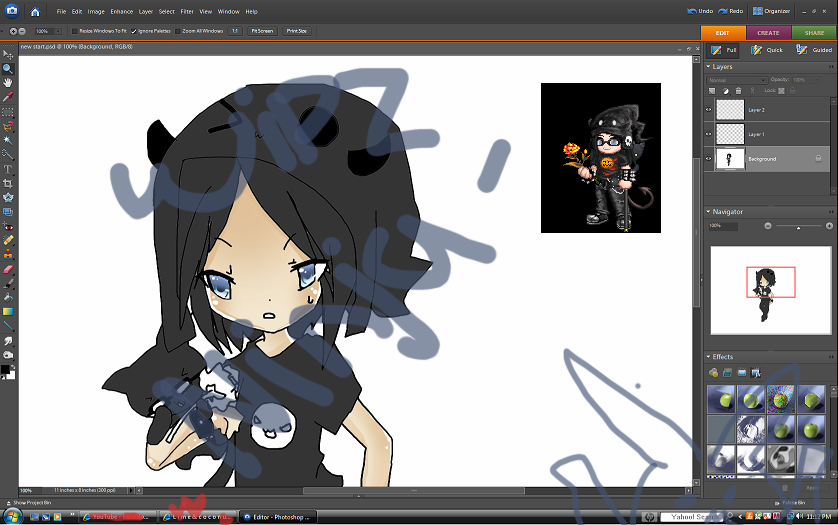Switch to the CREATE tab
Image resolution: width=838 pixels, height=525 pixels.
tap(769, 33)
